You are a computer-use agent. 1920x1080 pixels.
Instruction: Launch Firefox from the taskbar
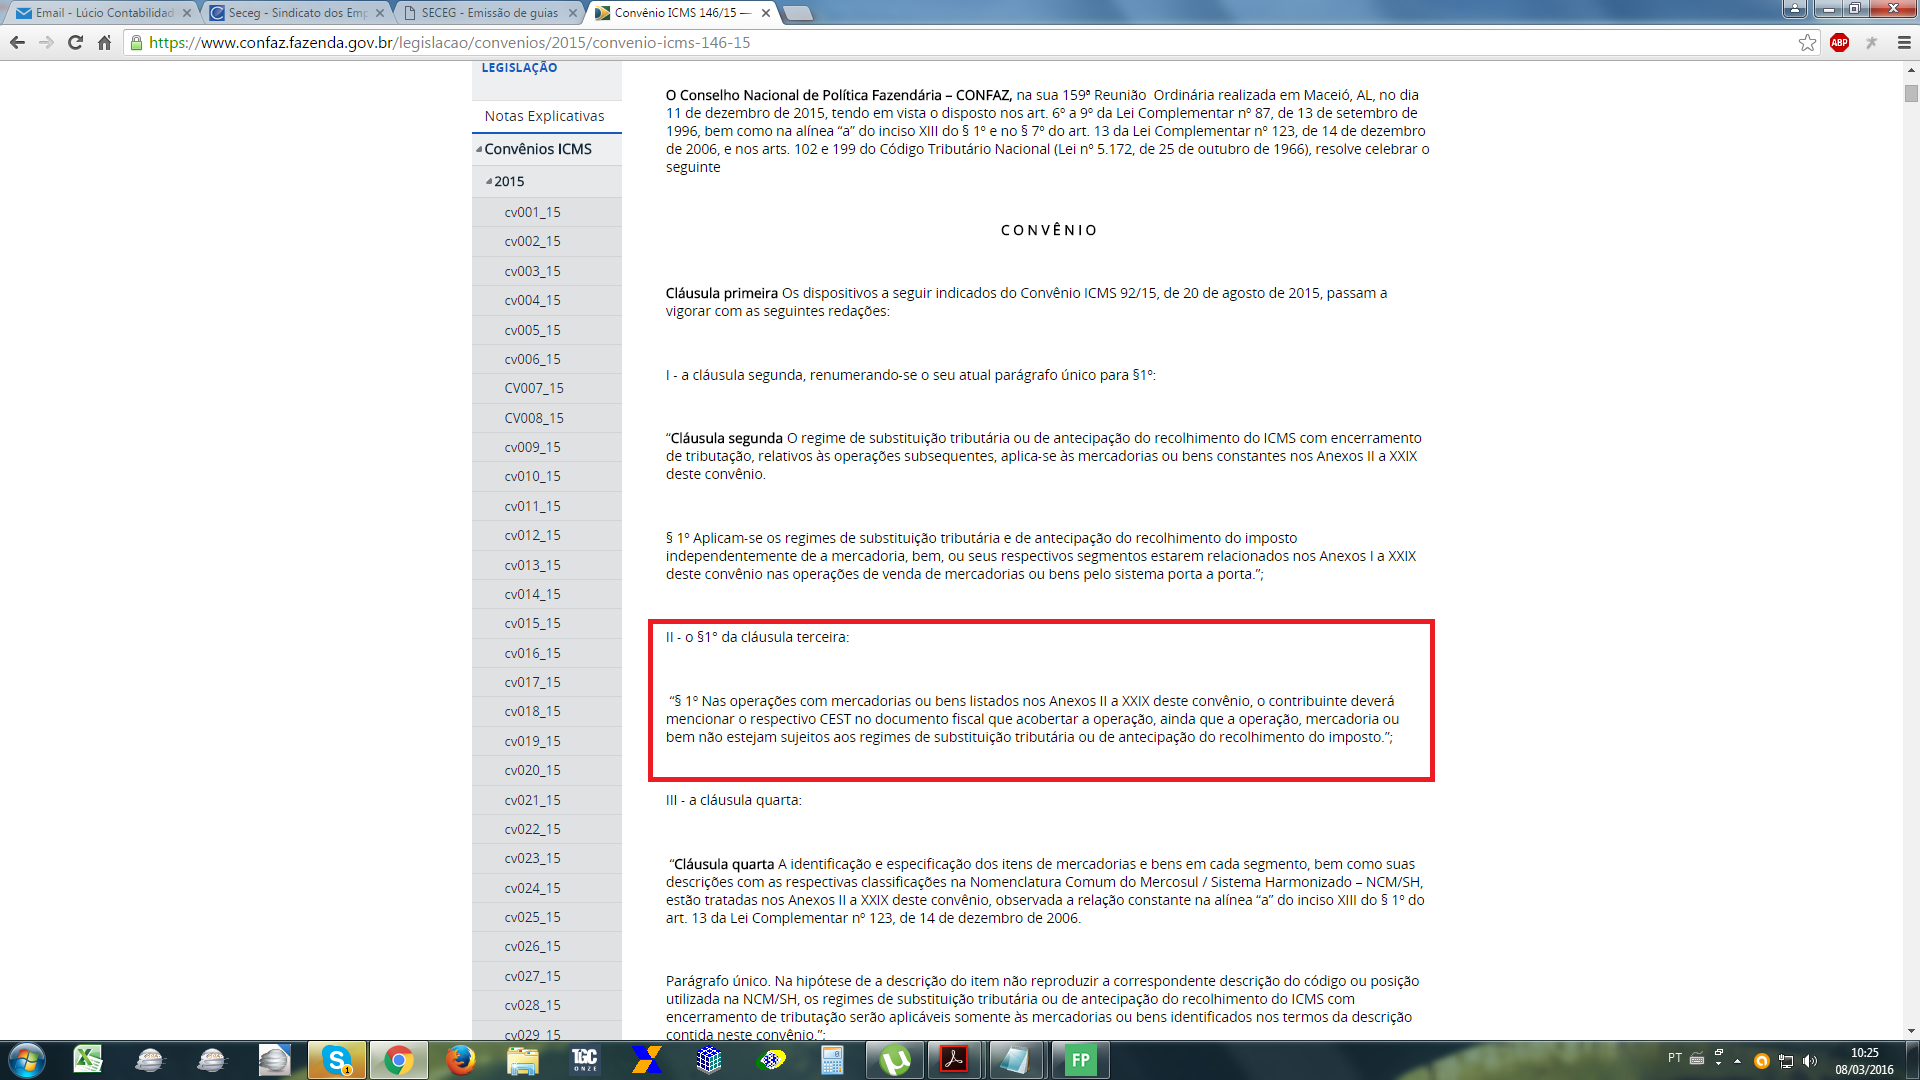(460, 1060)
